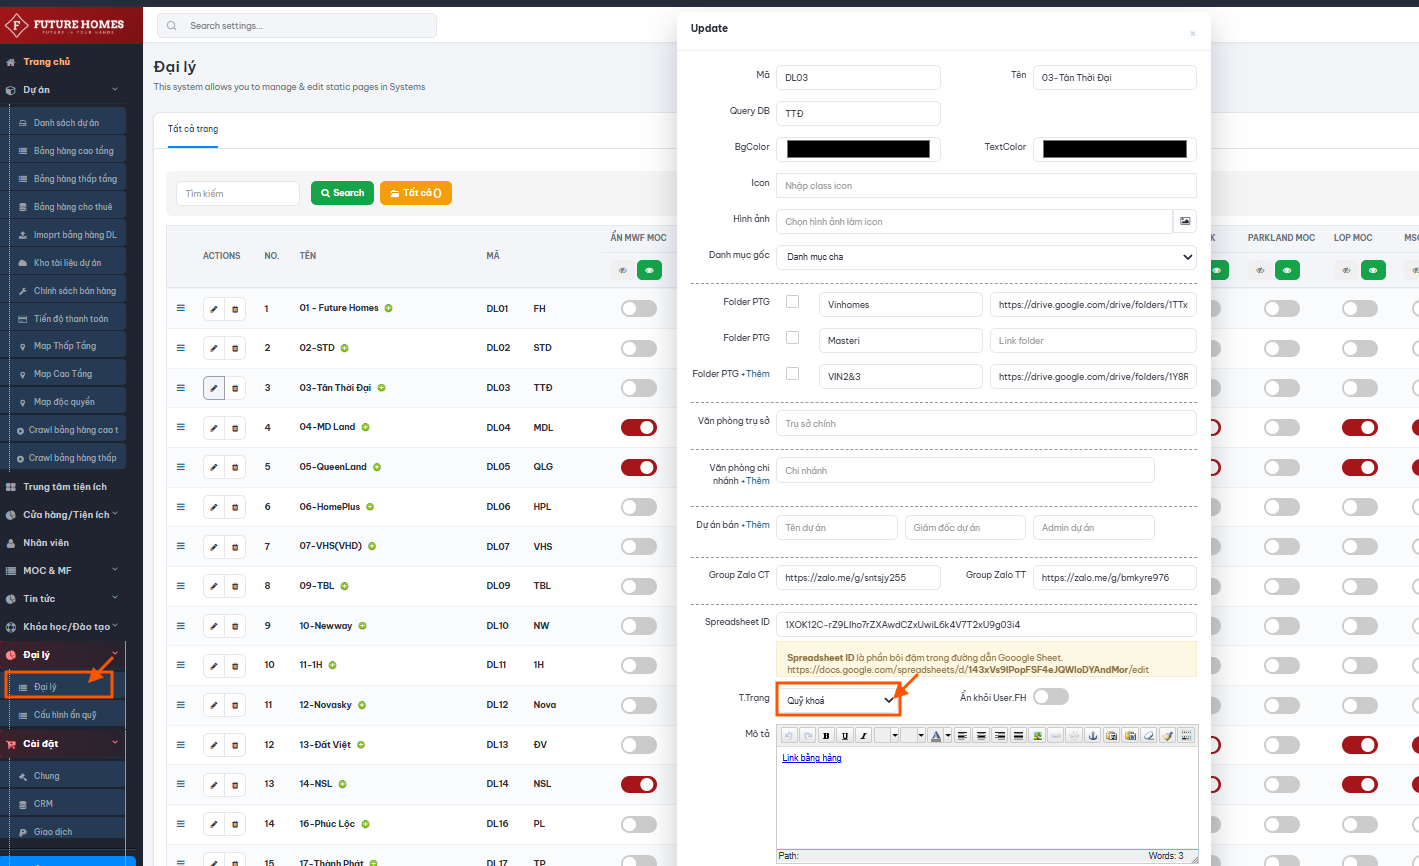Open the Danh mục gốc dropdown

click(986, 257)
